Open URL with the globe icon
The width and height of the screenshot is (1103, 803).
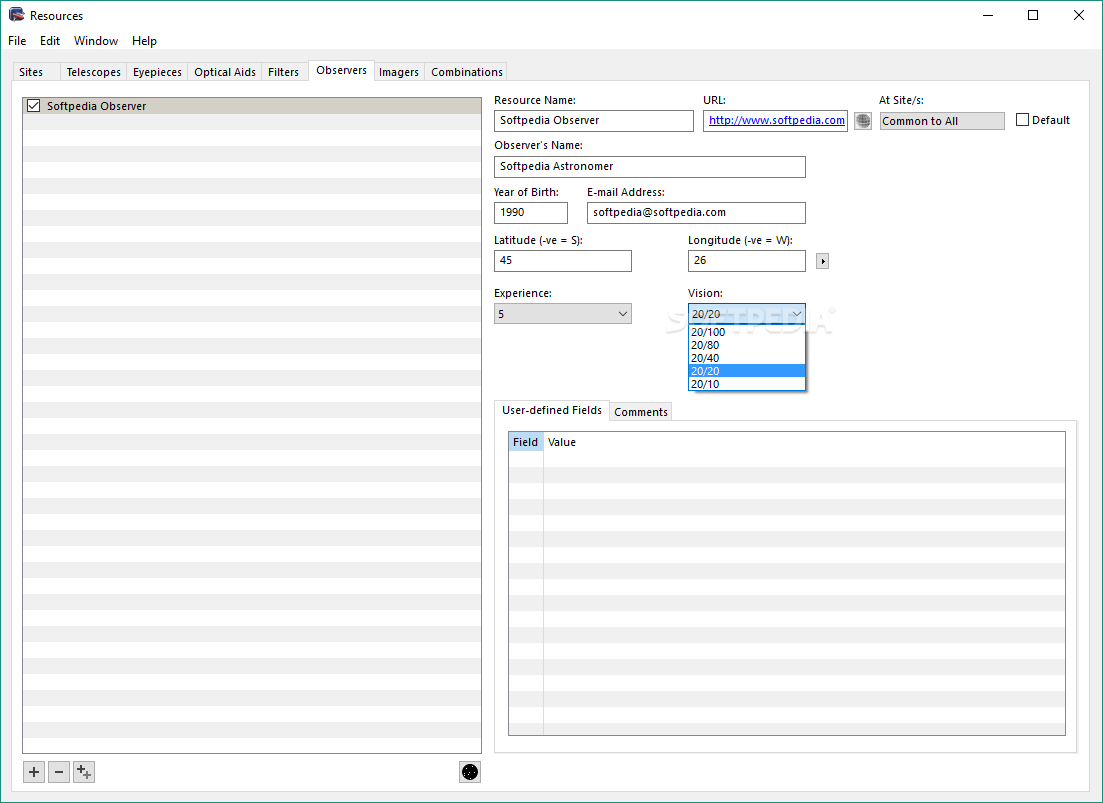pyautogui.click(x=863, y=121)
